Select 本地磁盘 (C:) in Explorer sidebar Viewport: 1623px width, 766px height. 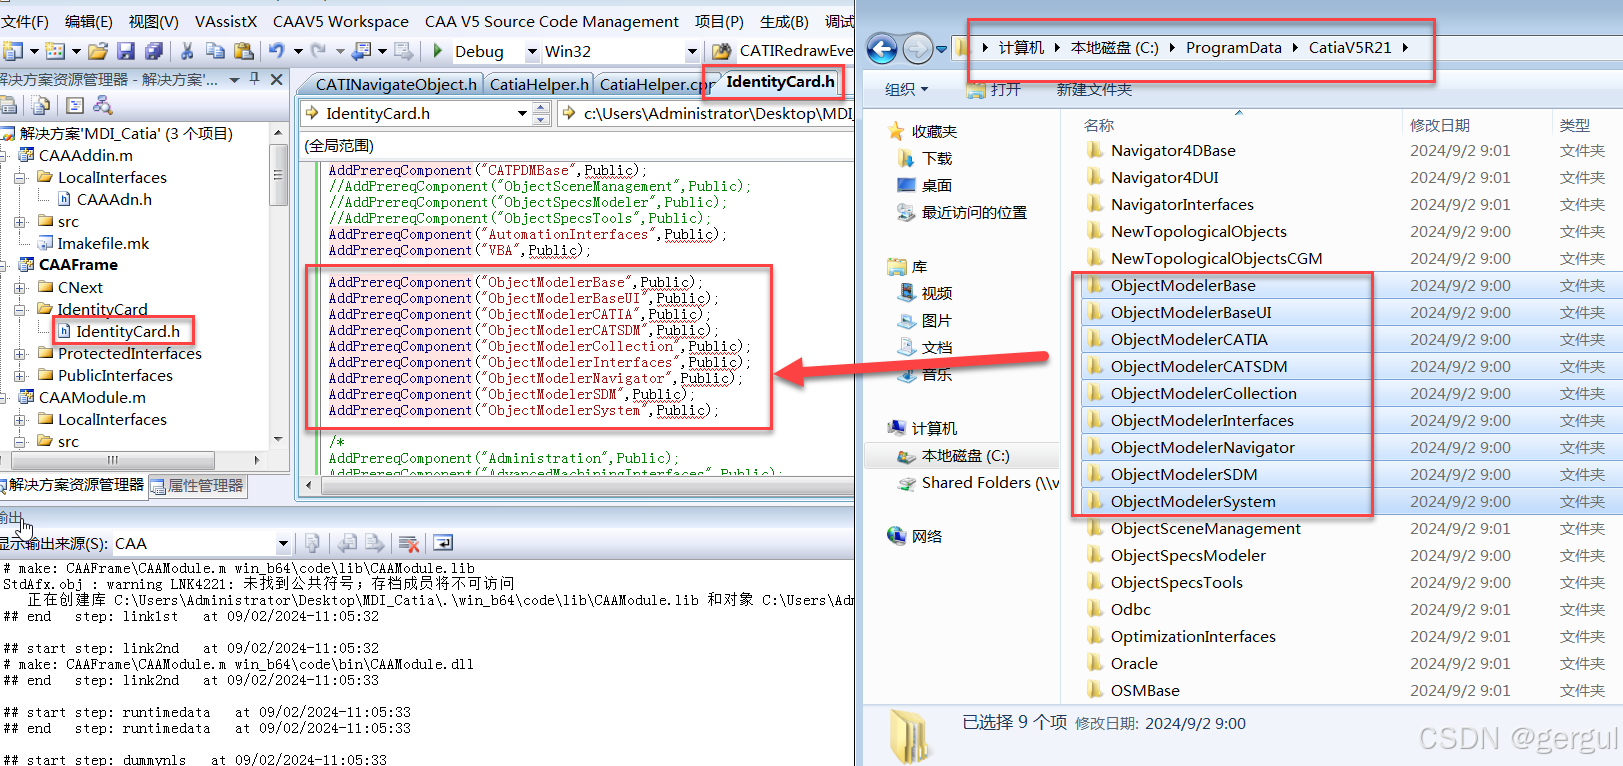coord(964,456)
